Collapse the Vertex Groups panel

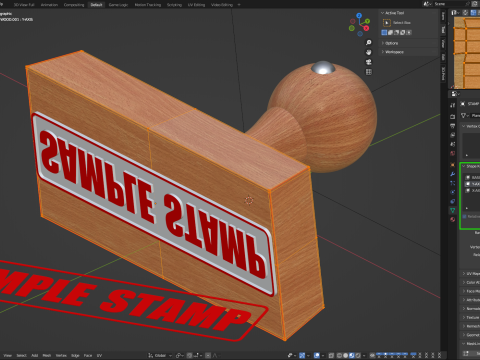pos(463,126)
